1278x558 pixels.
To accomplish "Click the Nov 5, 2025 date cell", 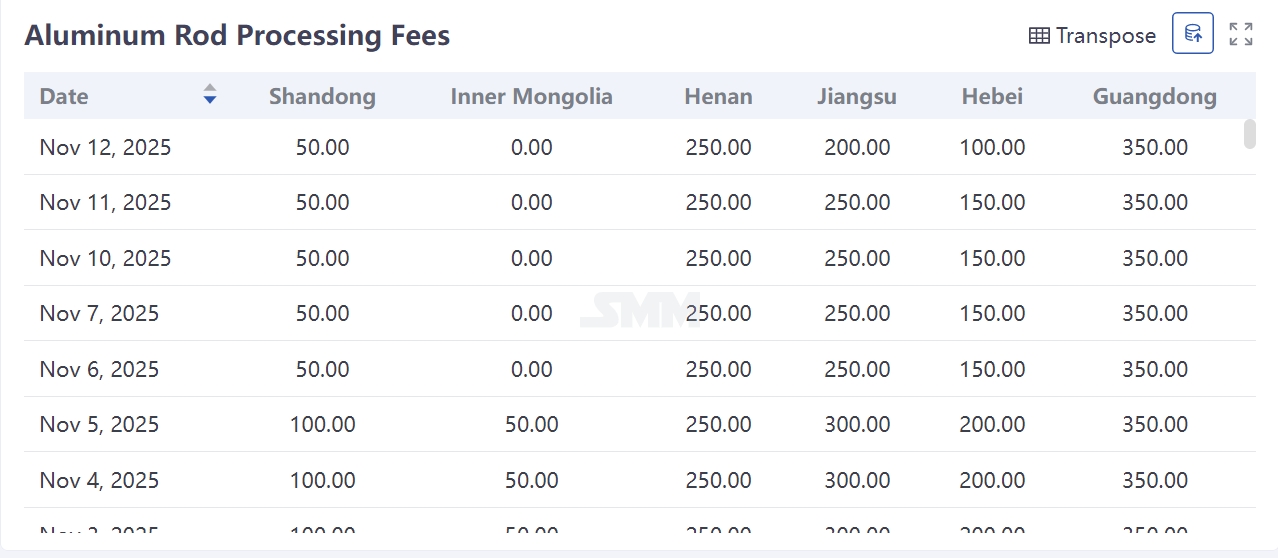I will (x=99, y=424).
